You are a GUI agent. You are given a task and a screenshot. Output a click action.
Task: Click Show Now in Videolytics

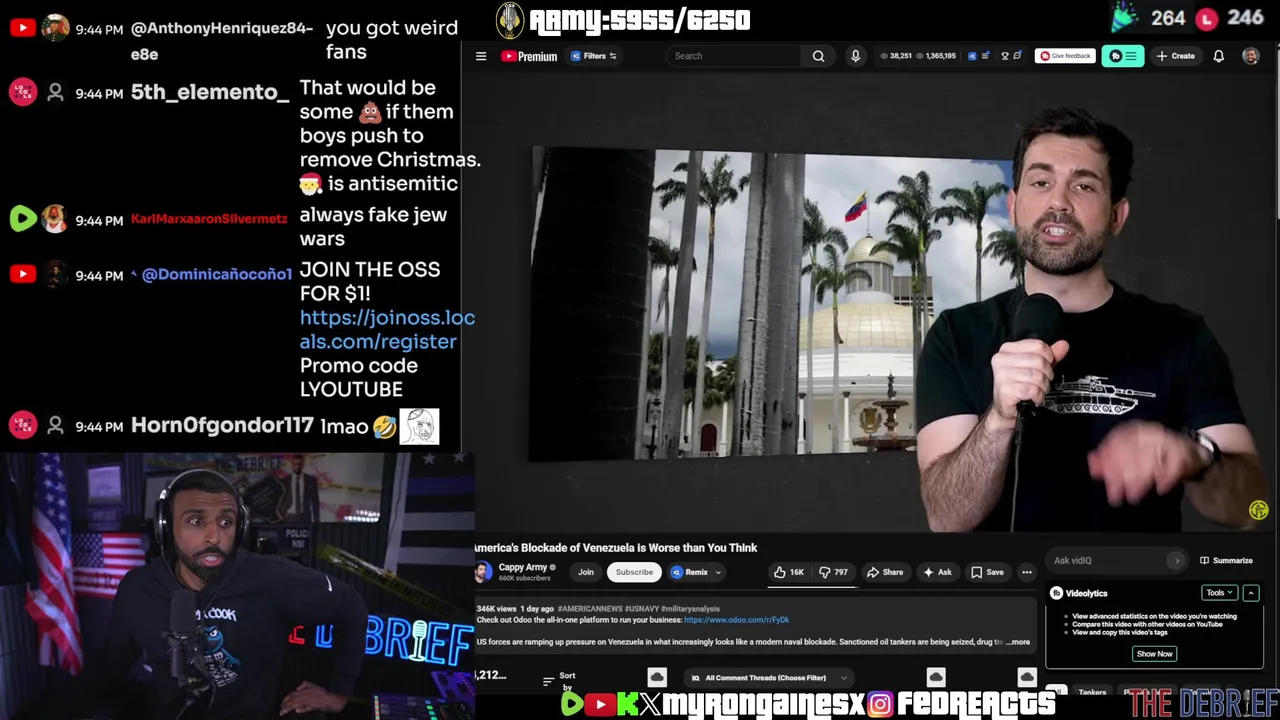[x=1154, y=653]
